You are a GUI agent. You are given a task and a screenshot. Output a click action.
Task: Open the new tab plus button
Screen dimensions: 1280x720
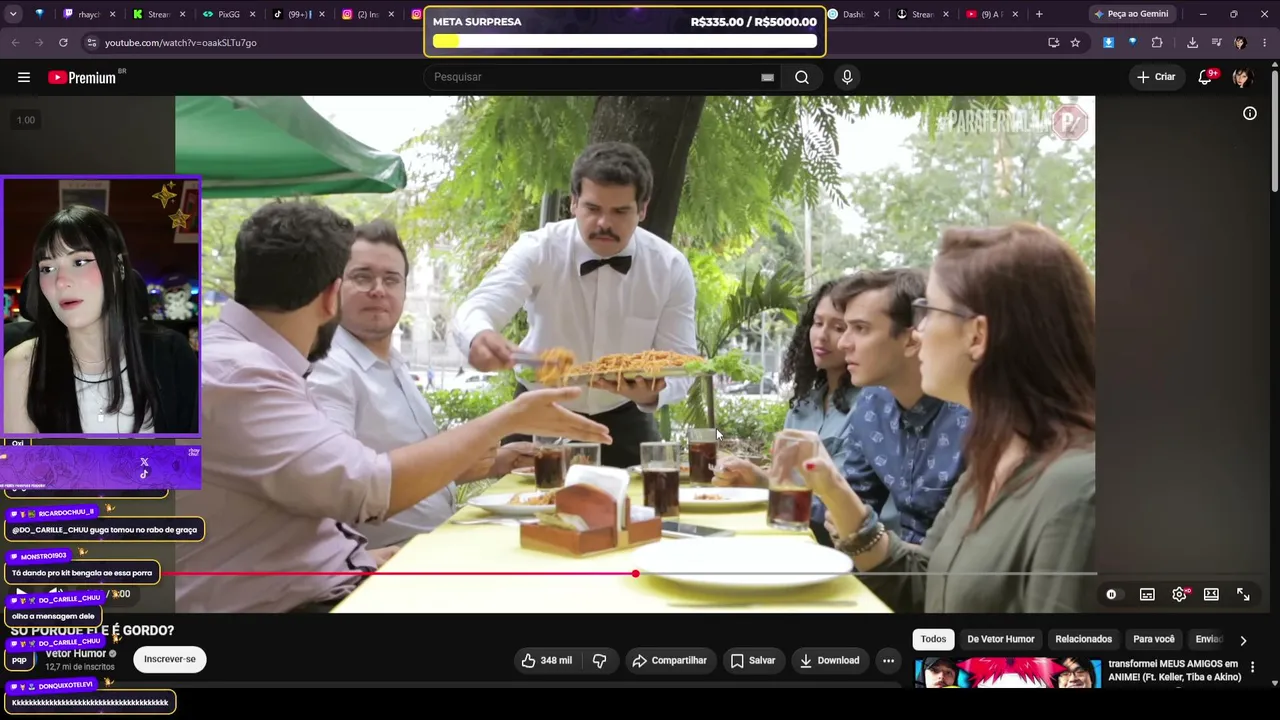[x=1039, y=14]
